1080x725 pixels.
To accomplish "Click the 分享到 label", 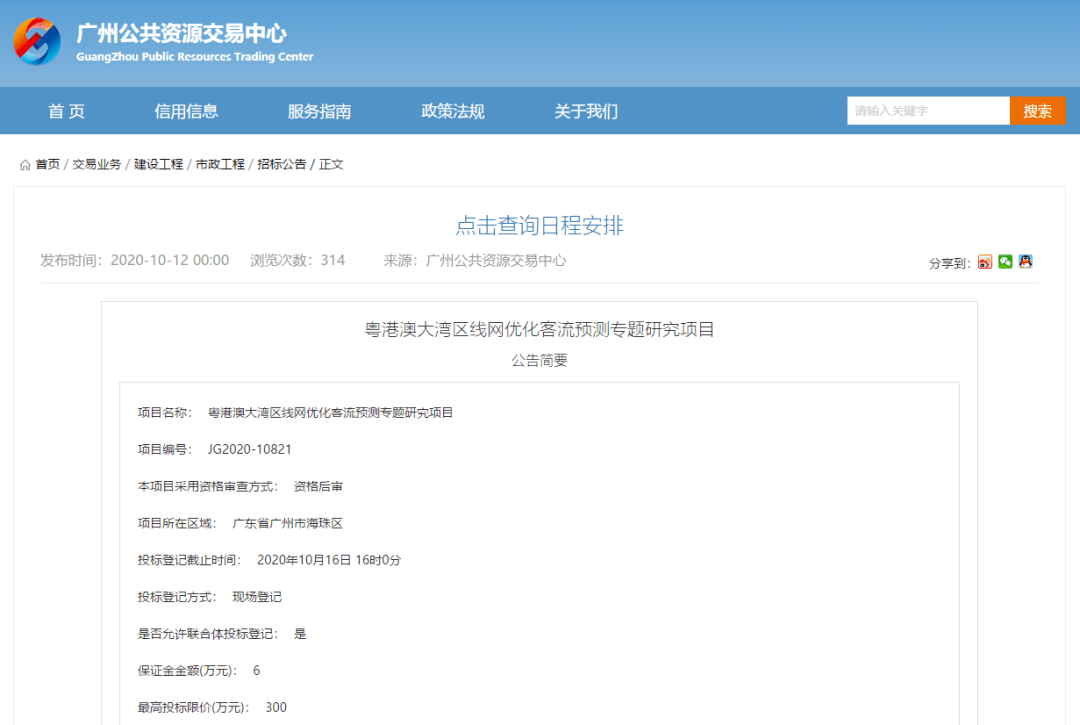I will click(949, 263).
